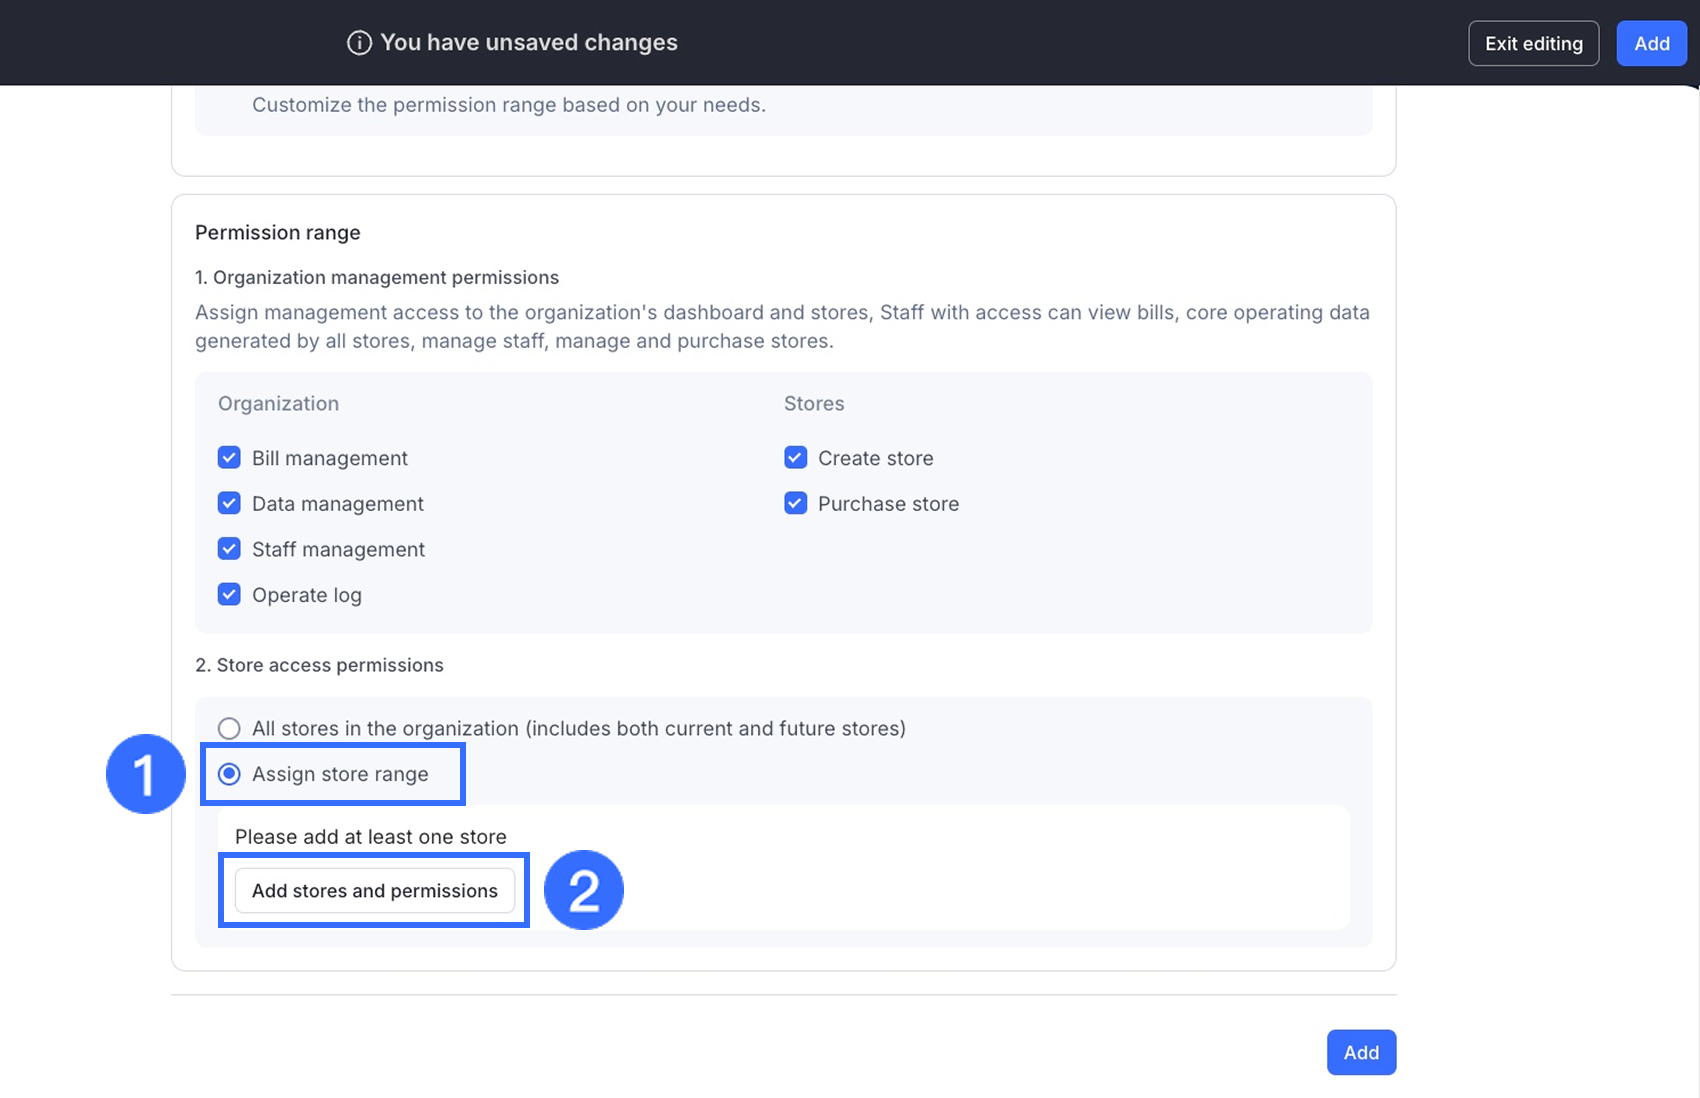Click the info icon beside unsaved changes
The width and height of the screenshot is (1700, 1098).
[x=359, y=43]
